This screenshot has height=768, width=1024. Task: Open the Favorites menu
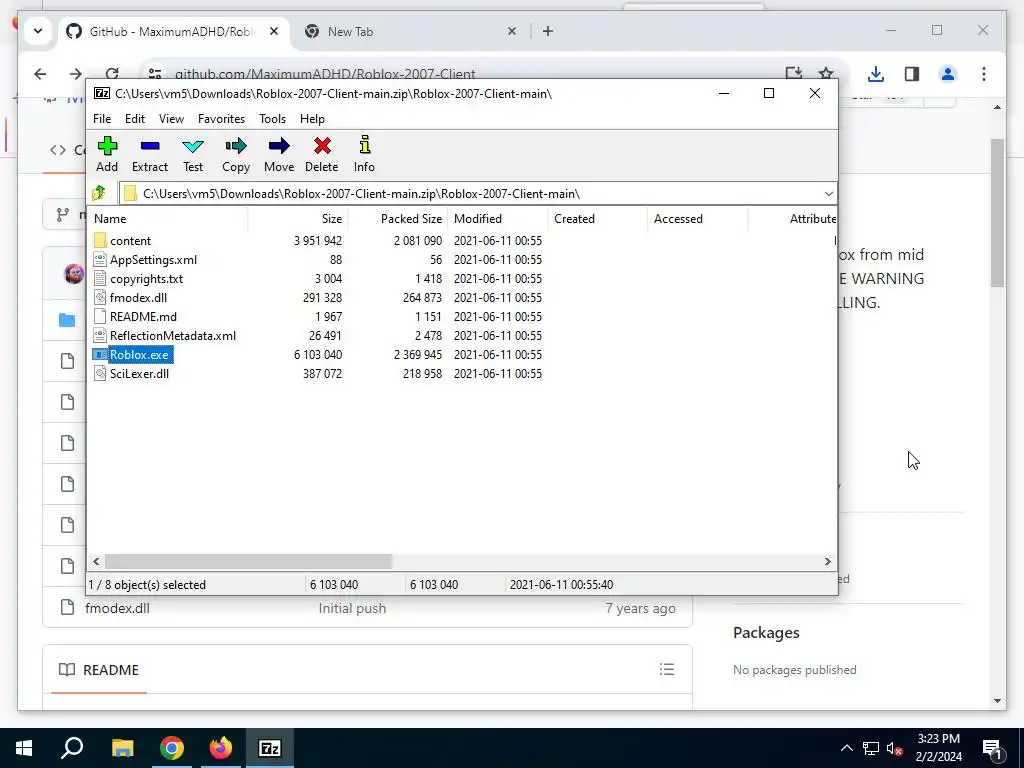point(221,119)
